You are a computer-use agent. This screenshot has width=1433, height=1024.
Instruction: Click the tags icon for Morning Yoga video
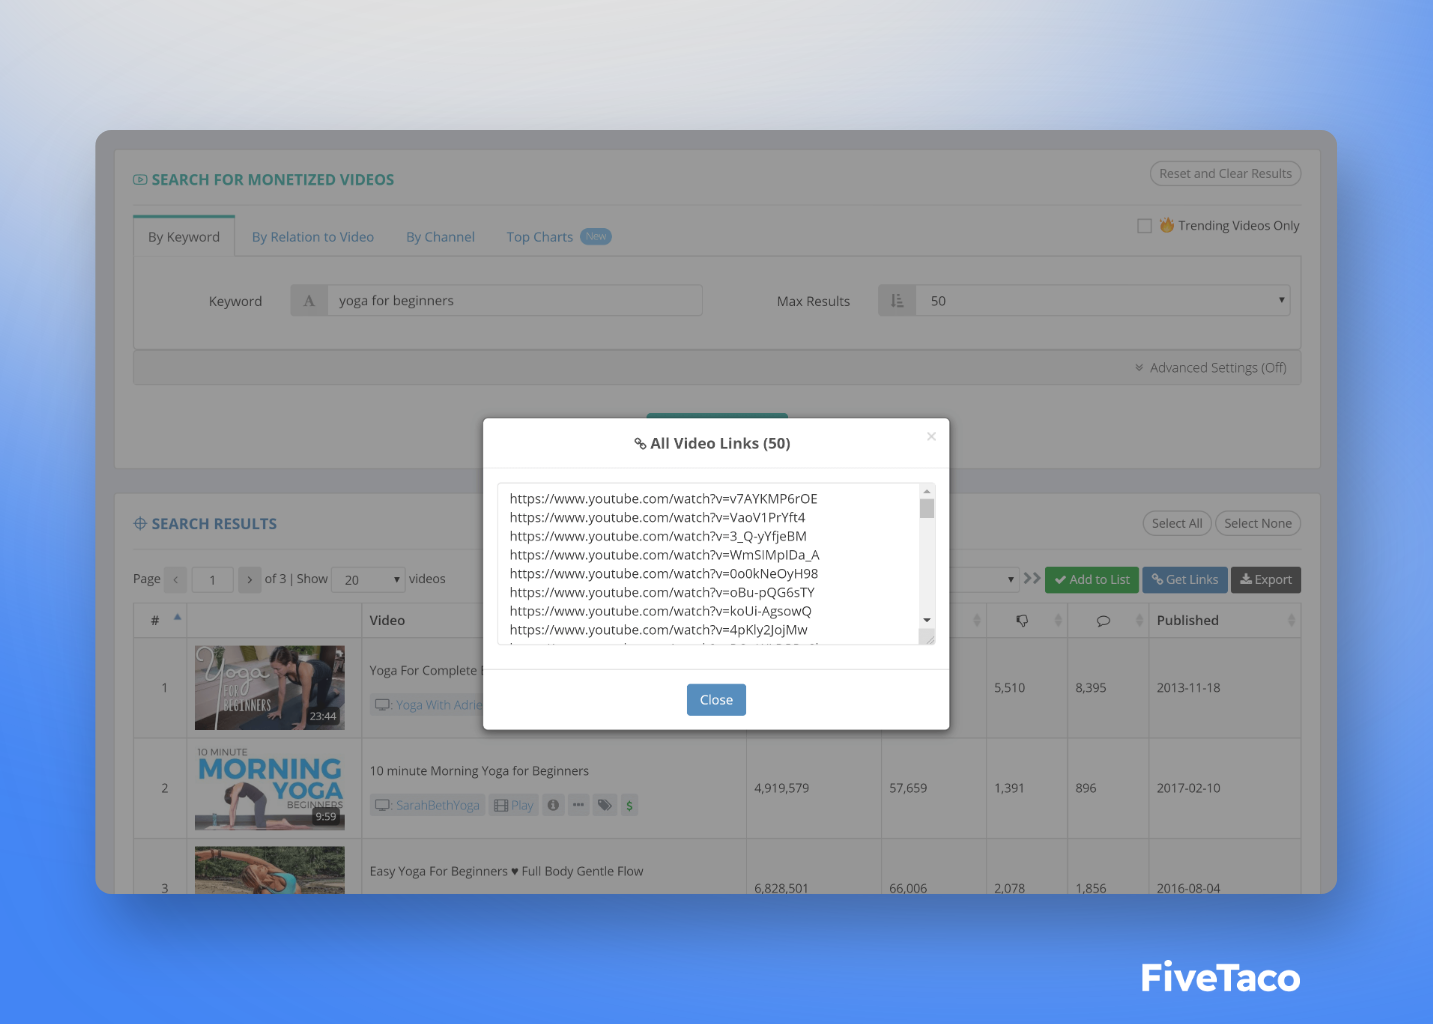(604, 805)
